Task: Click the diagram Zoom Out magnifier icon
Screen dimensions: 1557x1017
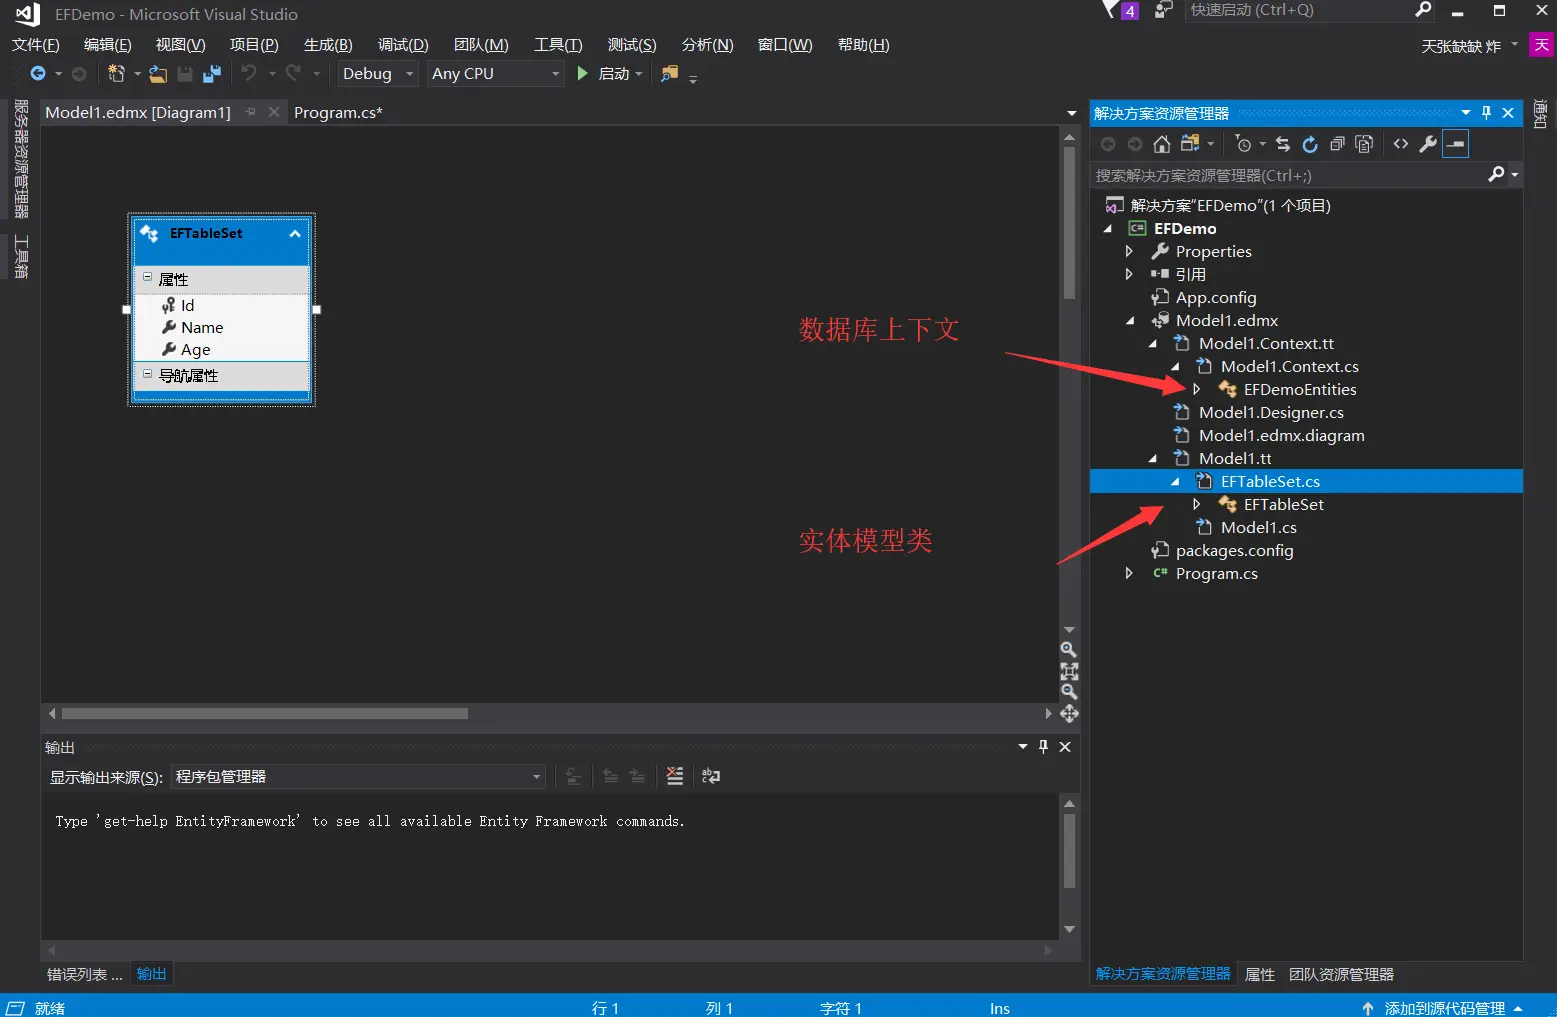Action: [x=1069, y=692]
